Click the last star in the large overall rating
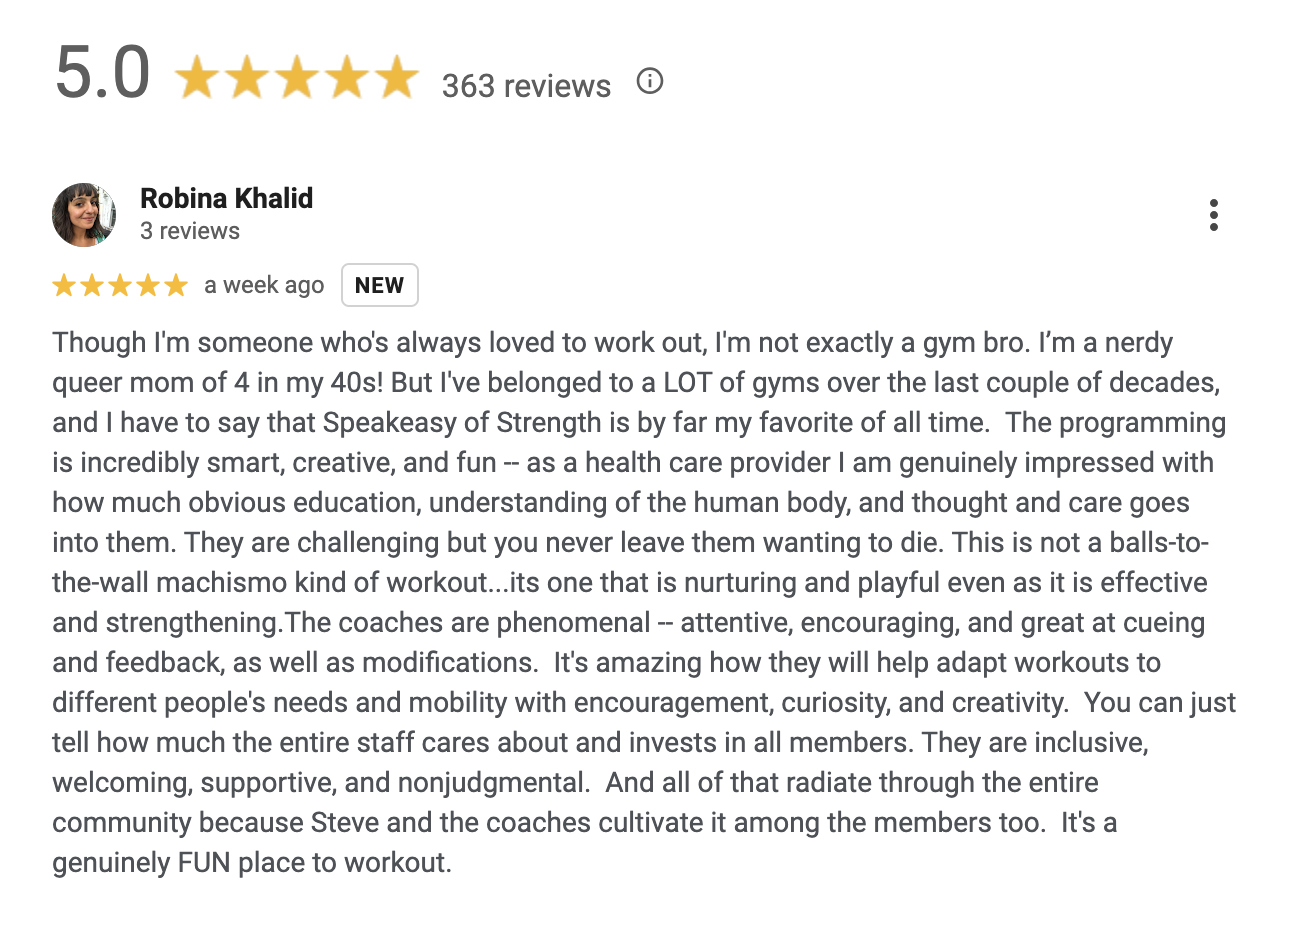1292x928 pixels. tap(397, 78)
